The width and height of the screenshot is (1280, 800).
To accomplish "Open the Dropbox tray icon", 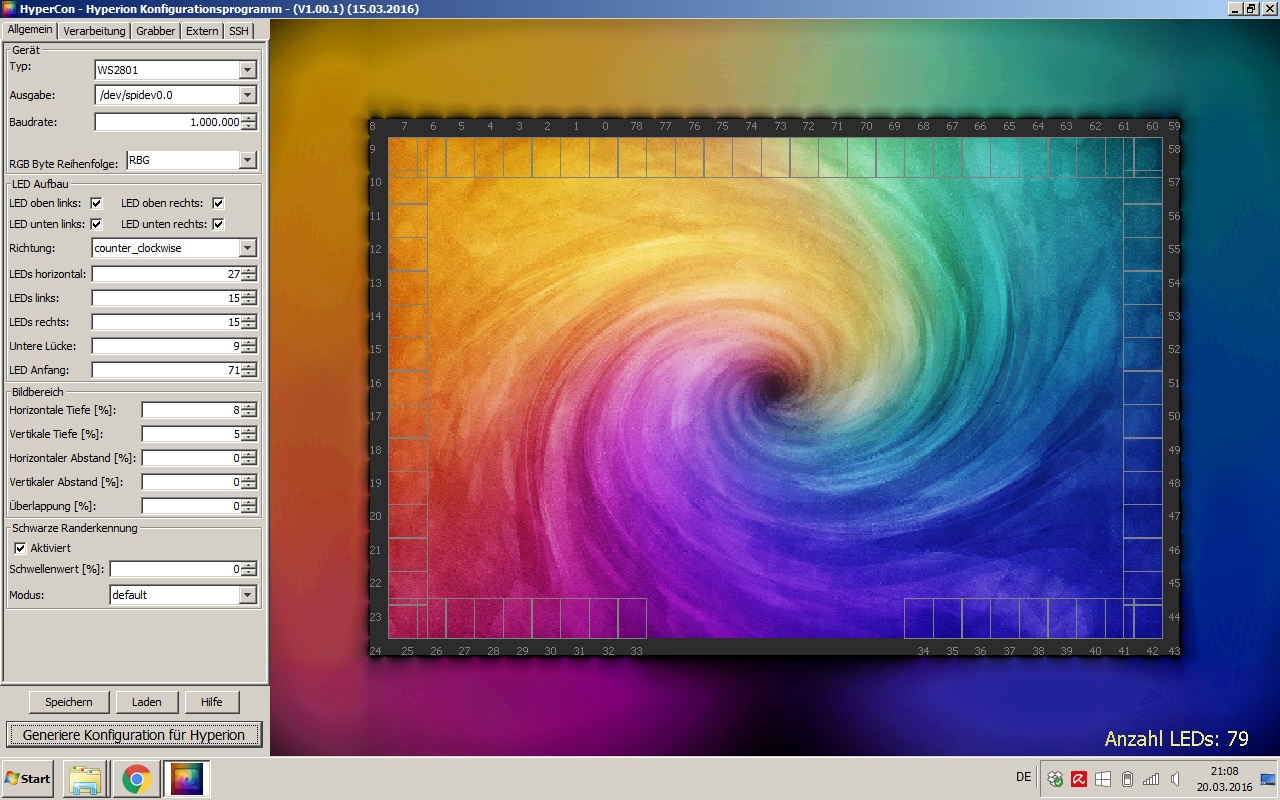I will [1055, 779].
